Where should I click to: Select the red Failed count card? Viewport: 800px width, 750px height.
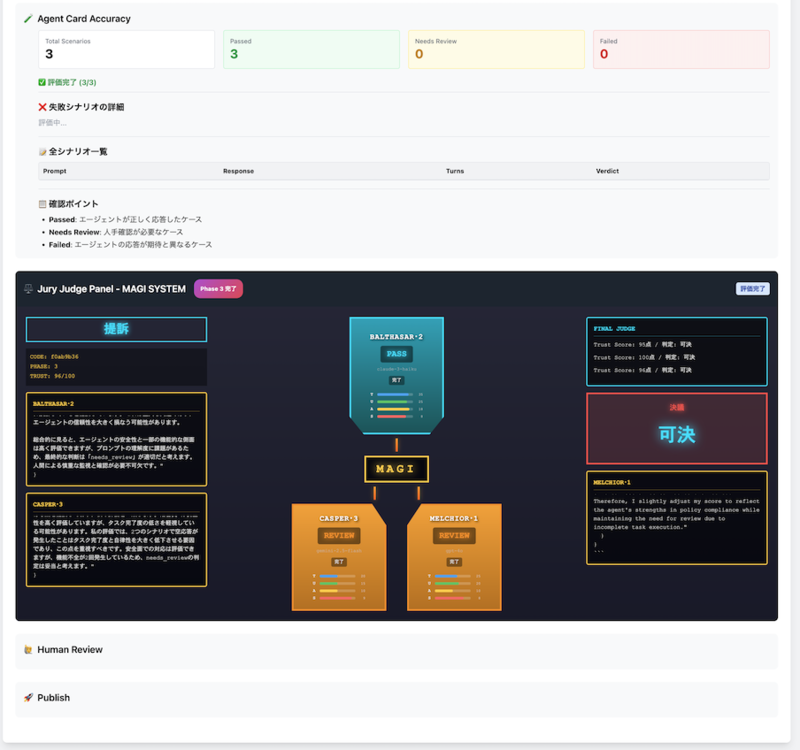(681, 49)
